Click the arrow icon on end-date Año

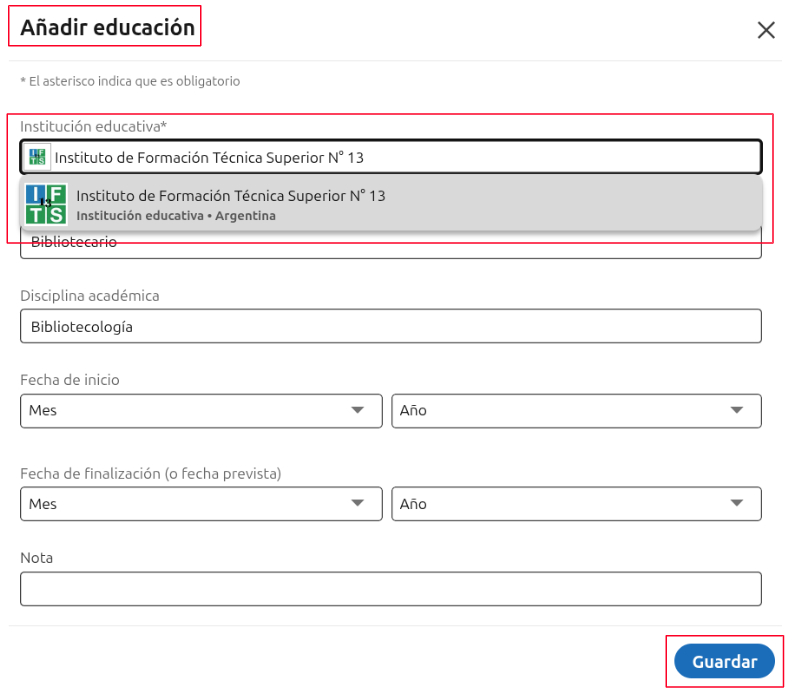point(737,504)
